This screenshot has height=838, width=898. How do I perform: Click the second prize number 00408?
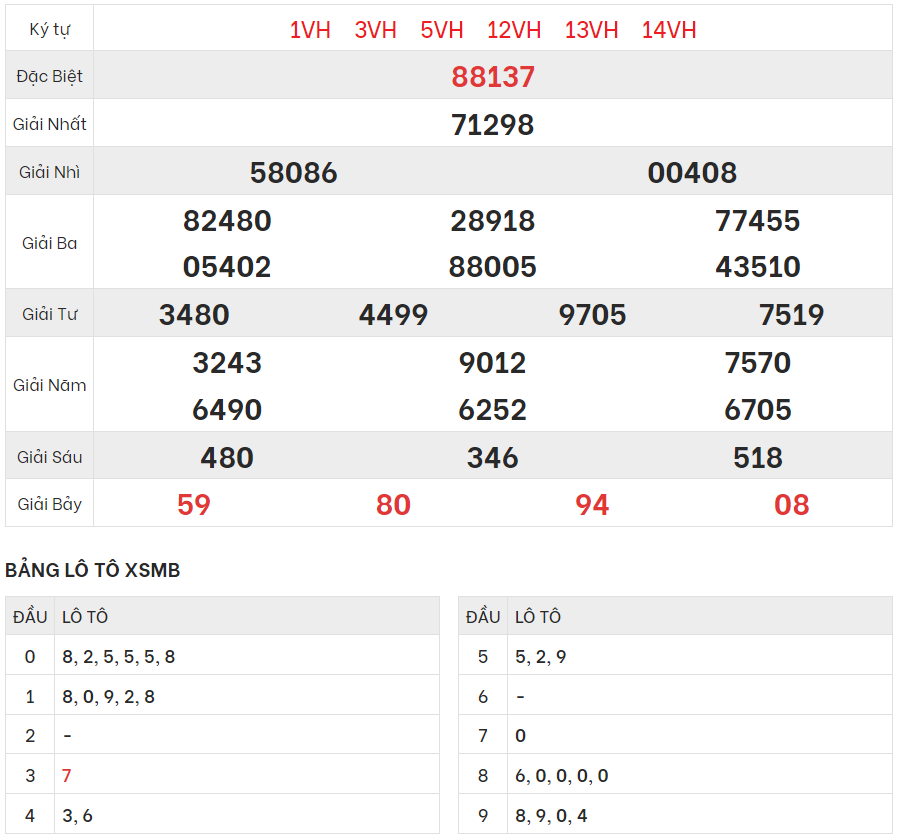(x=692, y=173)
